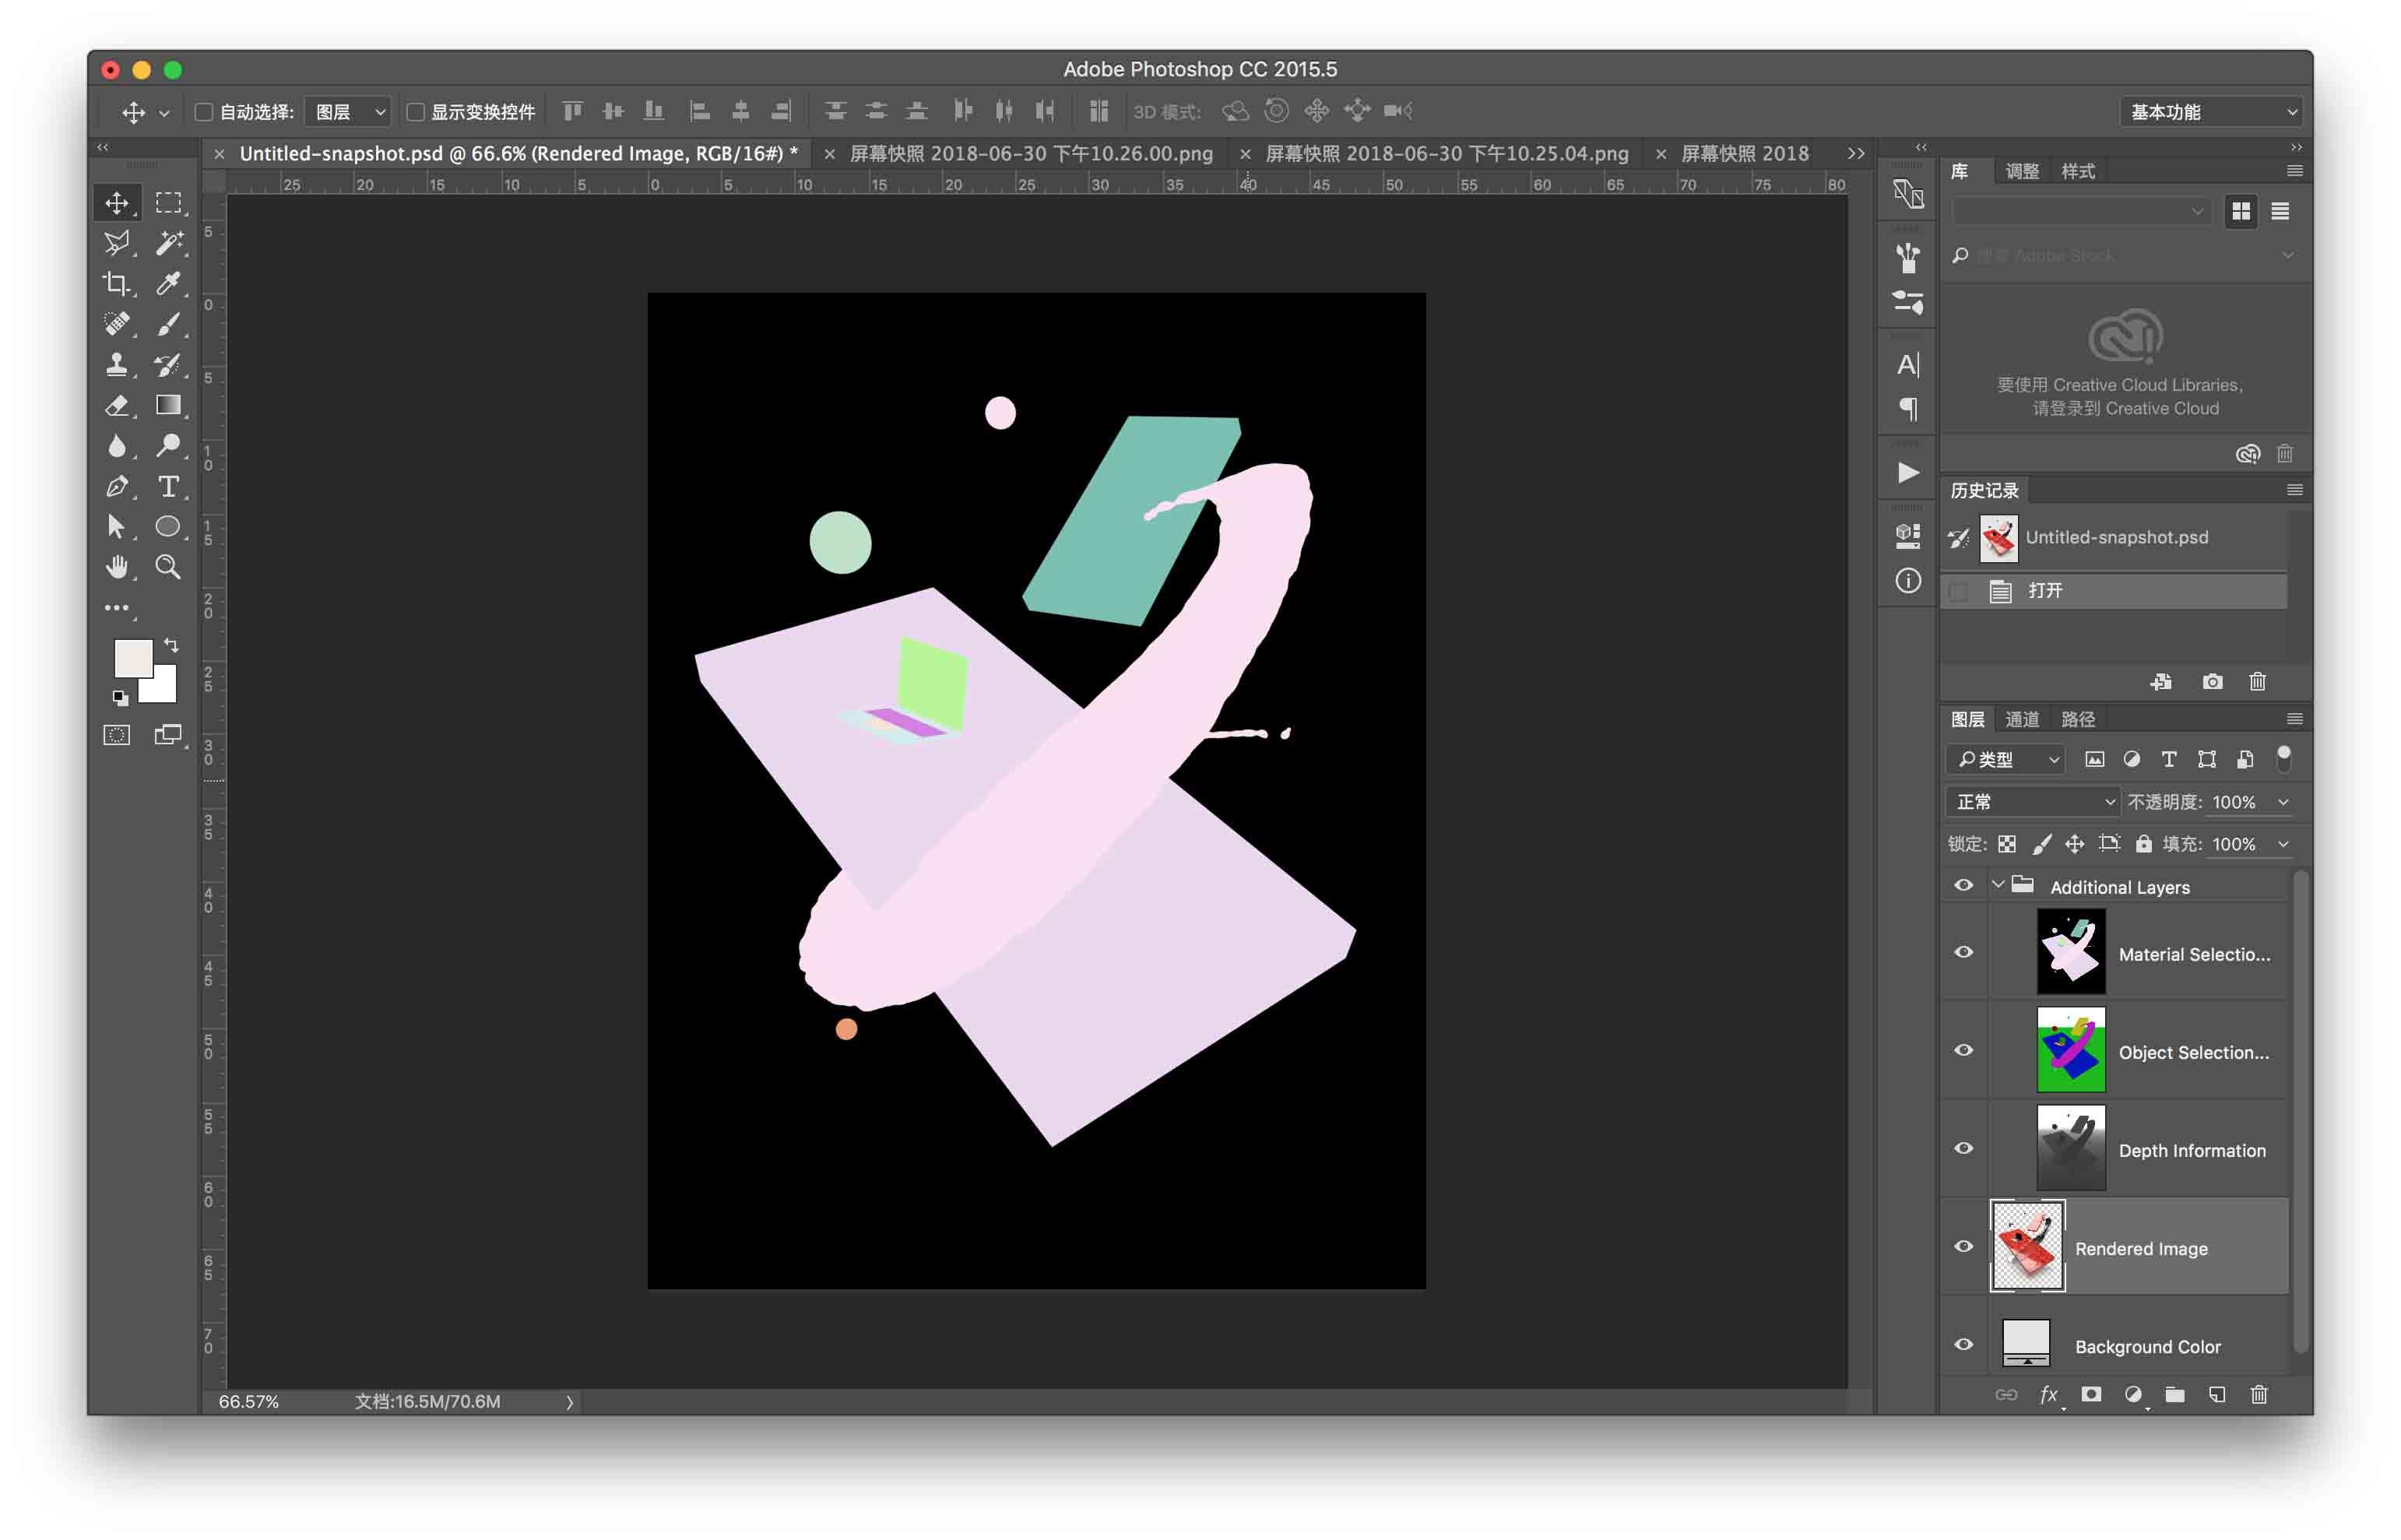Open the 基本功能 workspace dropdown

click(2209, 111)
